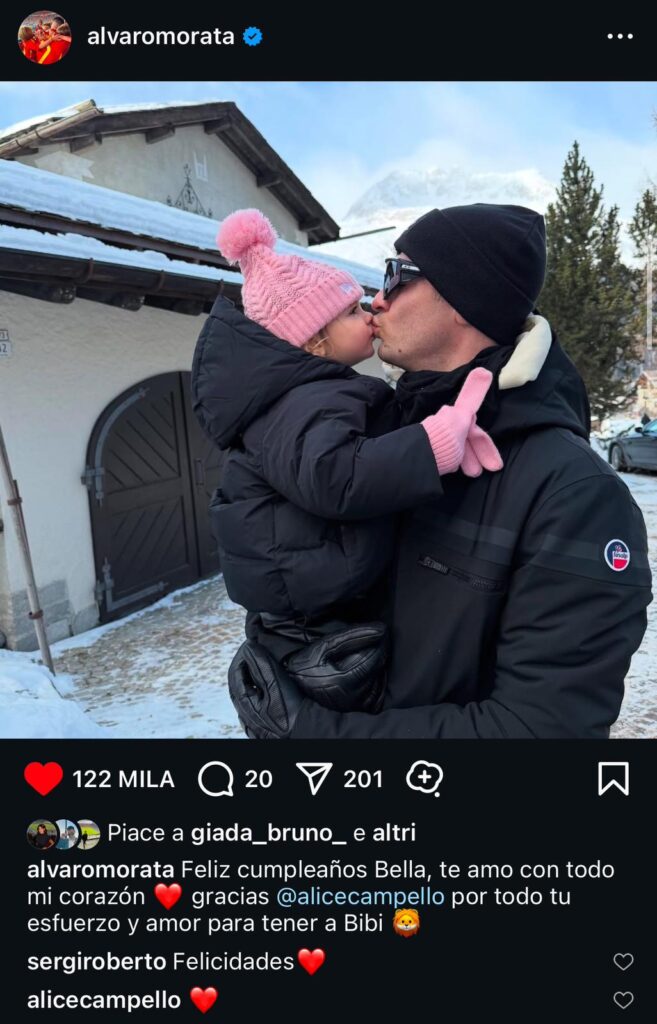This screenshot has height=1024, width=657.
Task: Open the @alicecampello mention in caption
Action: 360,897
